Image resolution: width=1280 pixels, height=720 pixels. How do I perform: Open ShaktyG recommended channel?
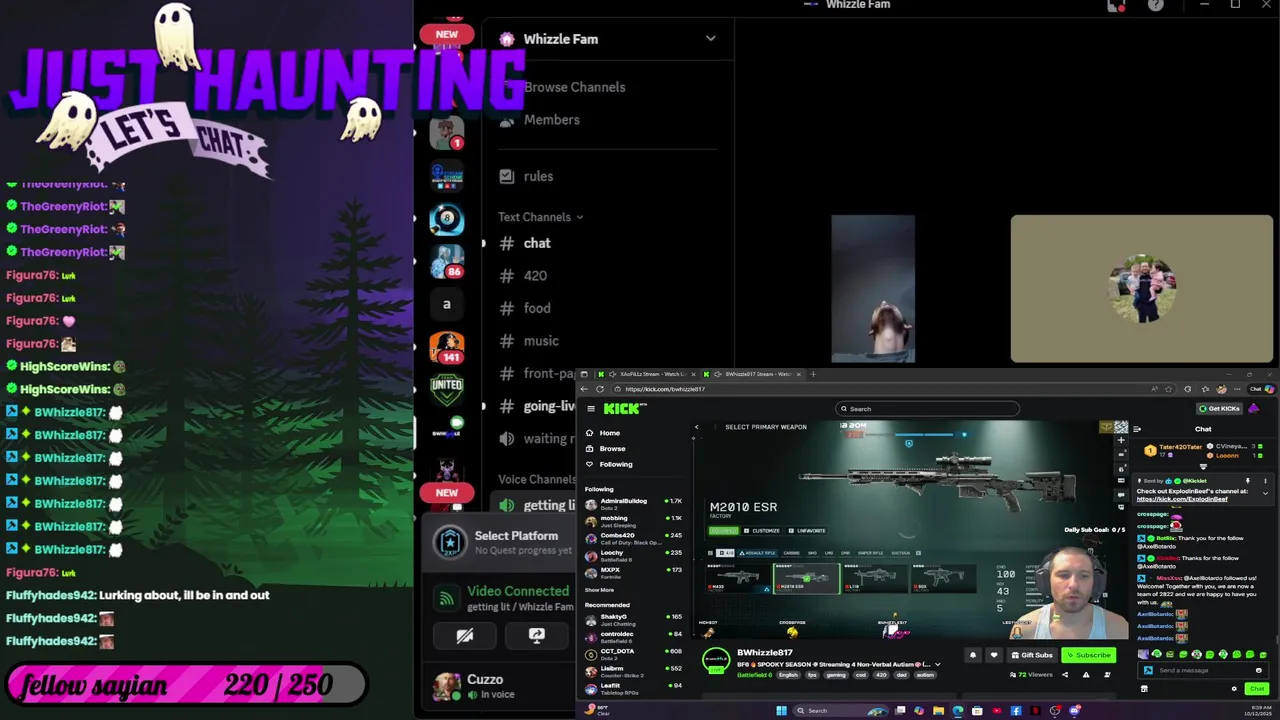point(634,618)
